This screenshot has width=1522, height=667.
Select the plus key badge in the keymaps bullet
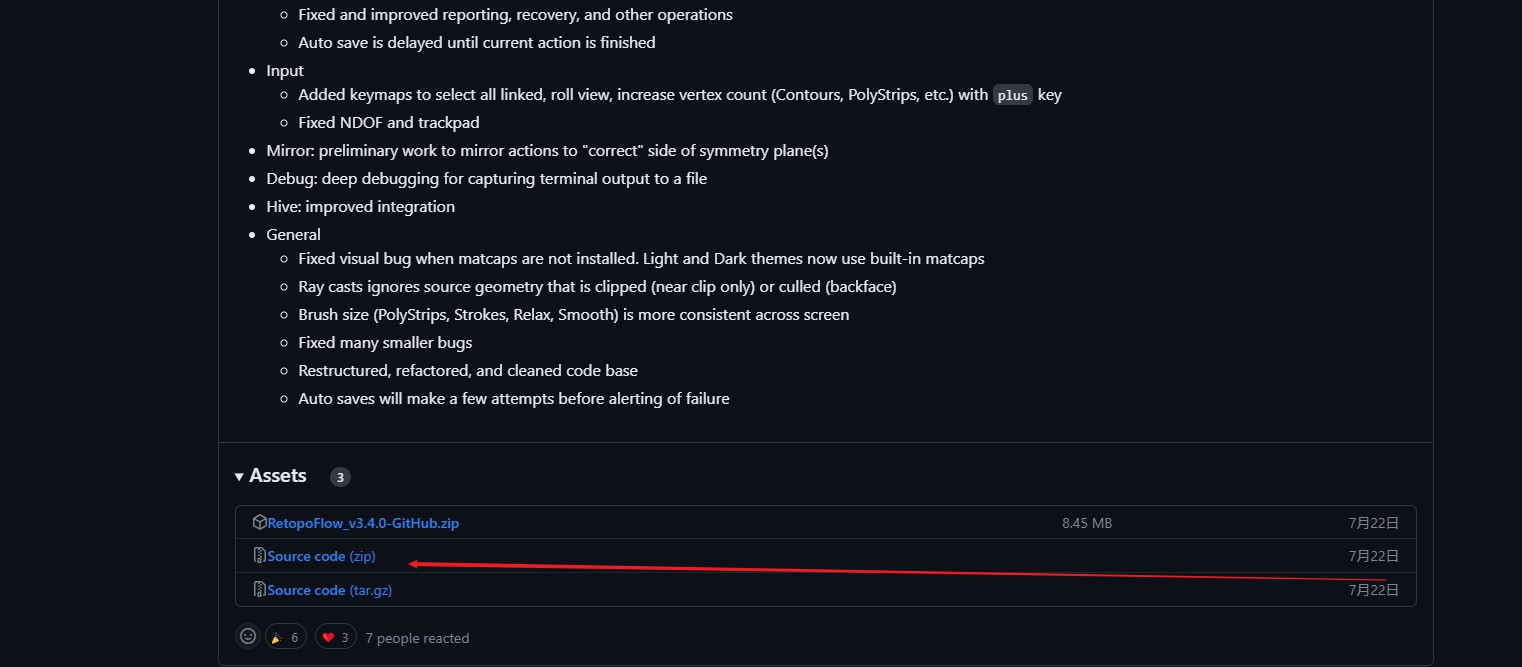(1012, 95)
